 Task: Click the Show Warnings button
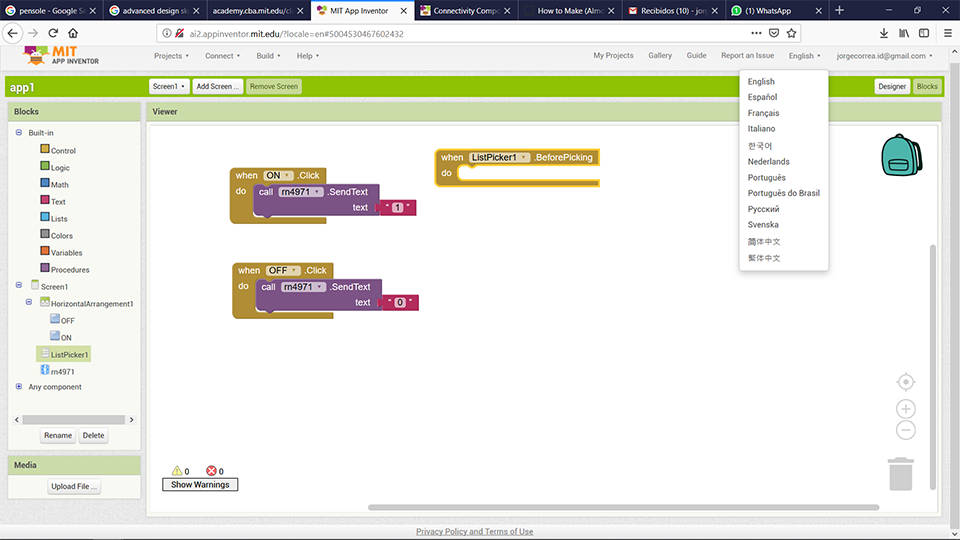coord(200,484)
